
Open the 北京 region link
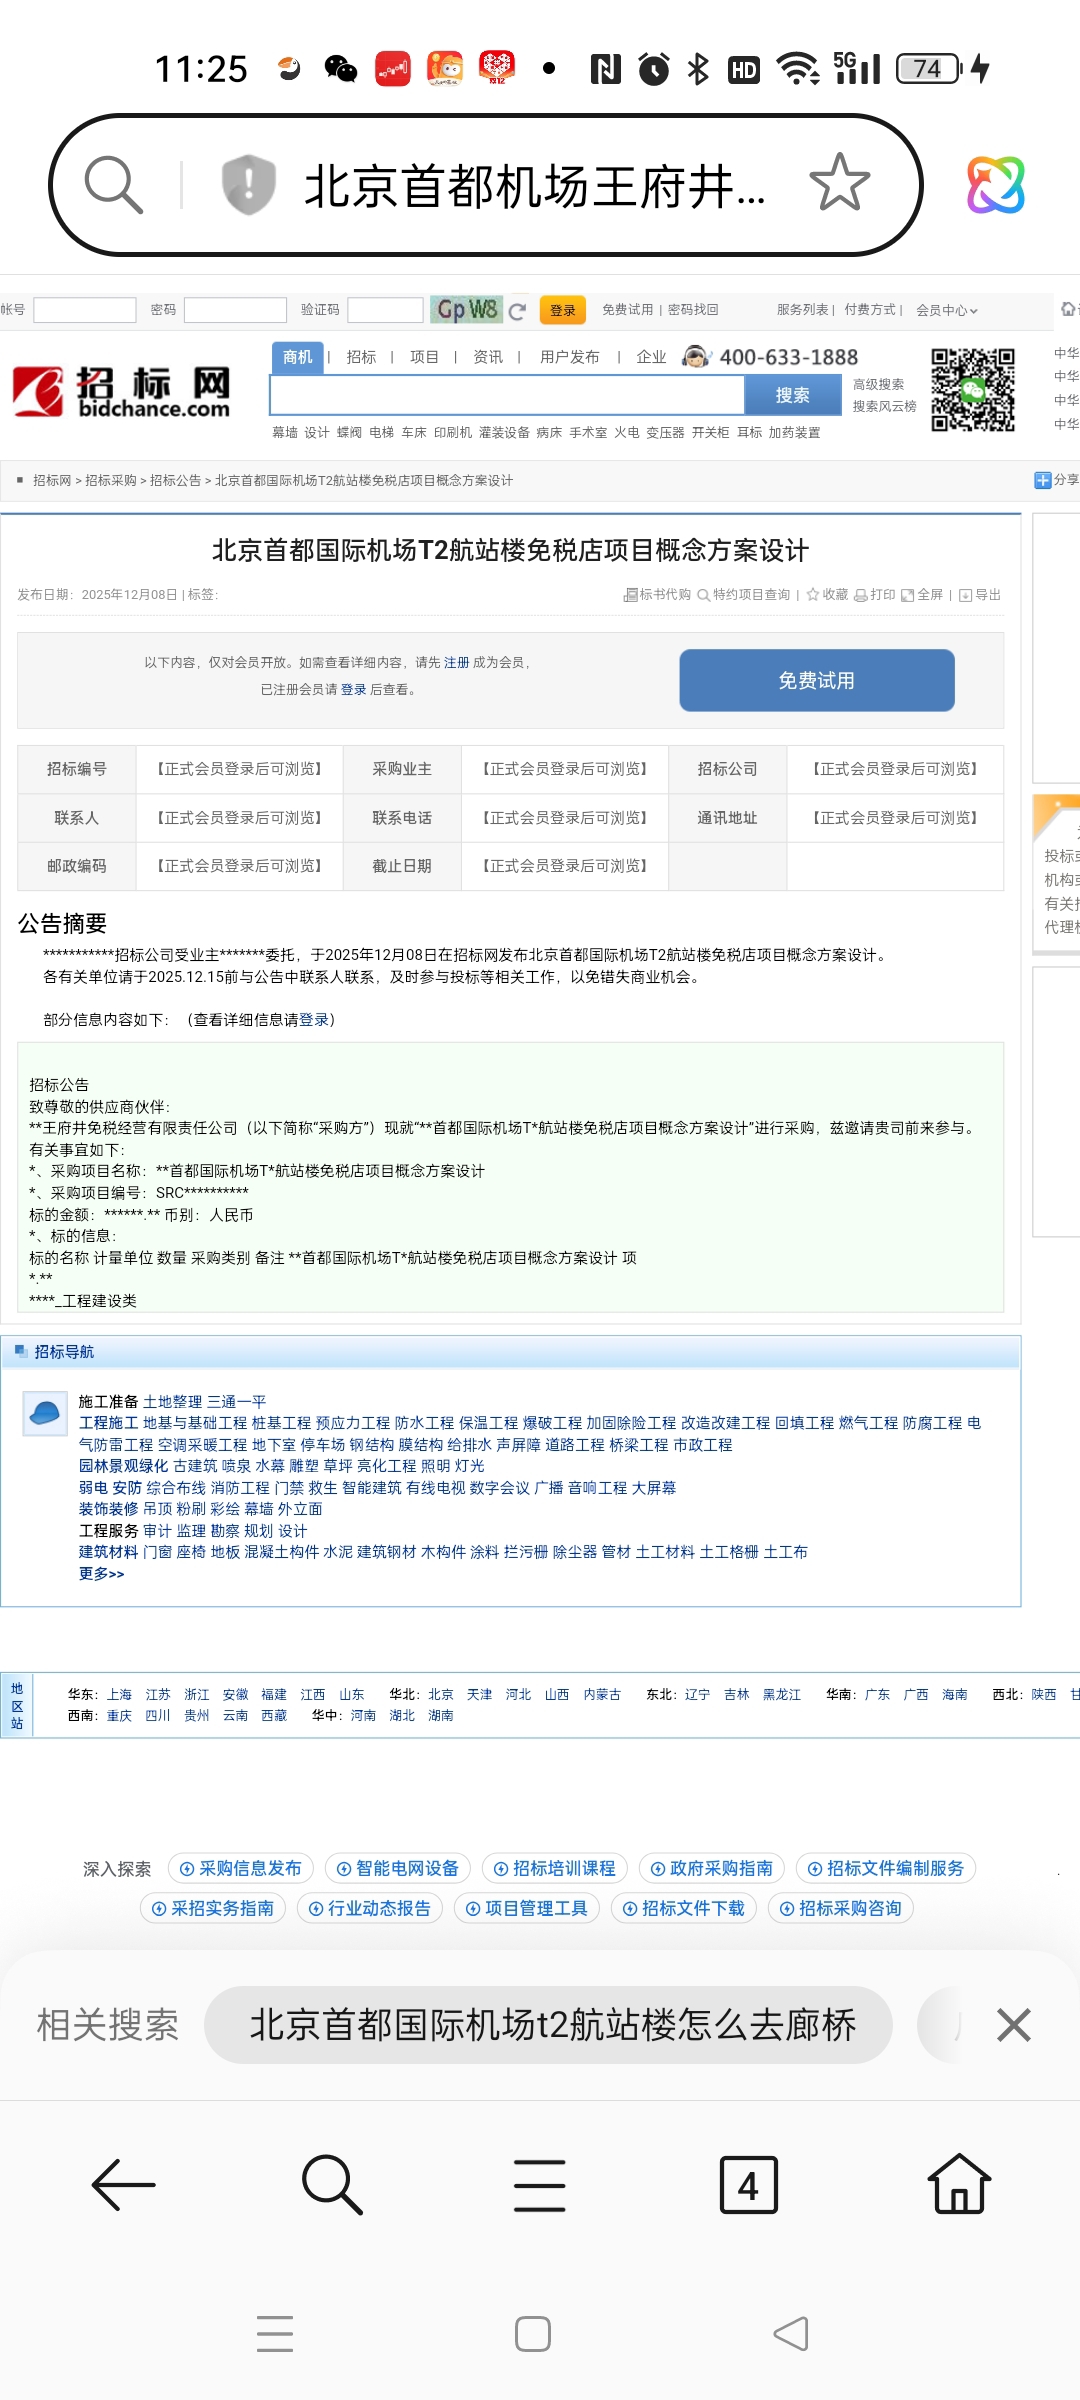click(x=441, y=1694)
